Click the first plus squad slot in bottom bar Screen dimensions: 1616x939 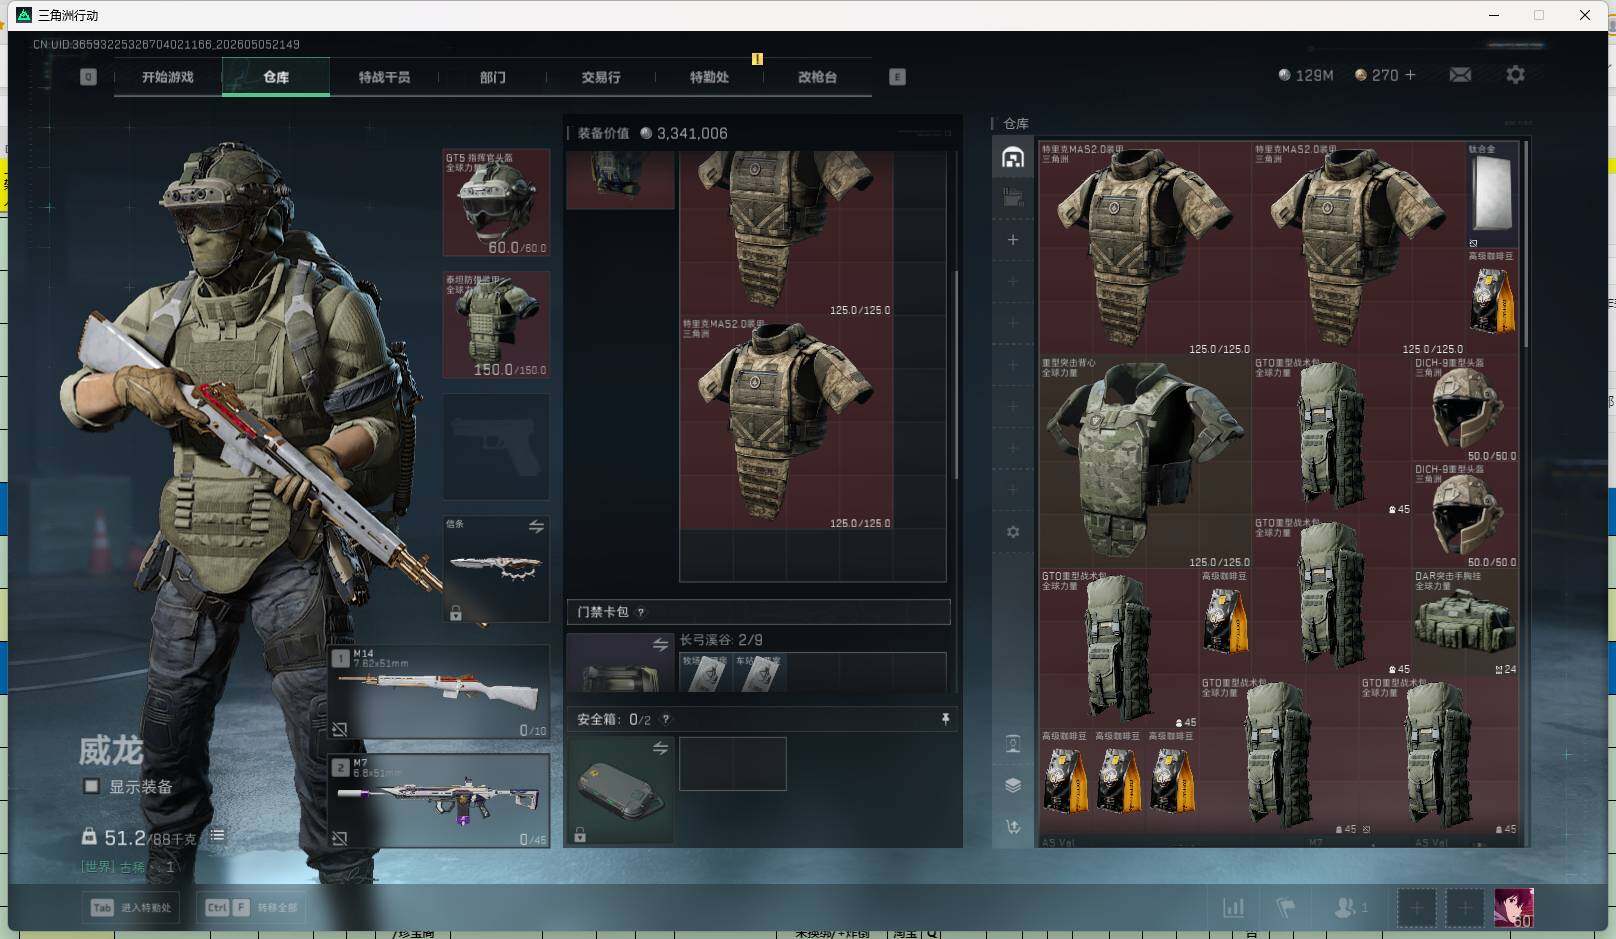pyautogui.click(x=1416, y=908)
